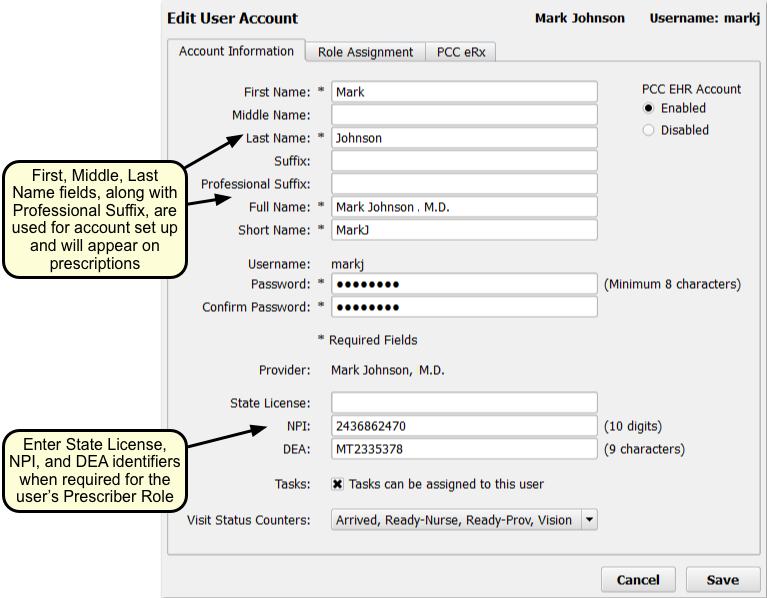Click the "PCC EHR Account" label

tap(691, 89)
